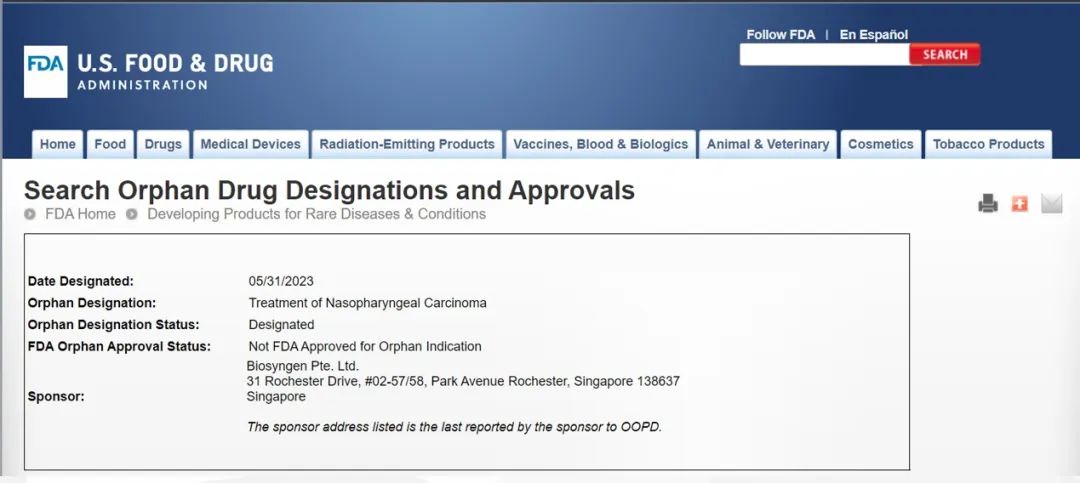This screenshot has height=483, width=1080.
Task: Switch language via En Español link
Action: pyautogui.click(x=873, y=34)
